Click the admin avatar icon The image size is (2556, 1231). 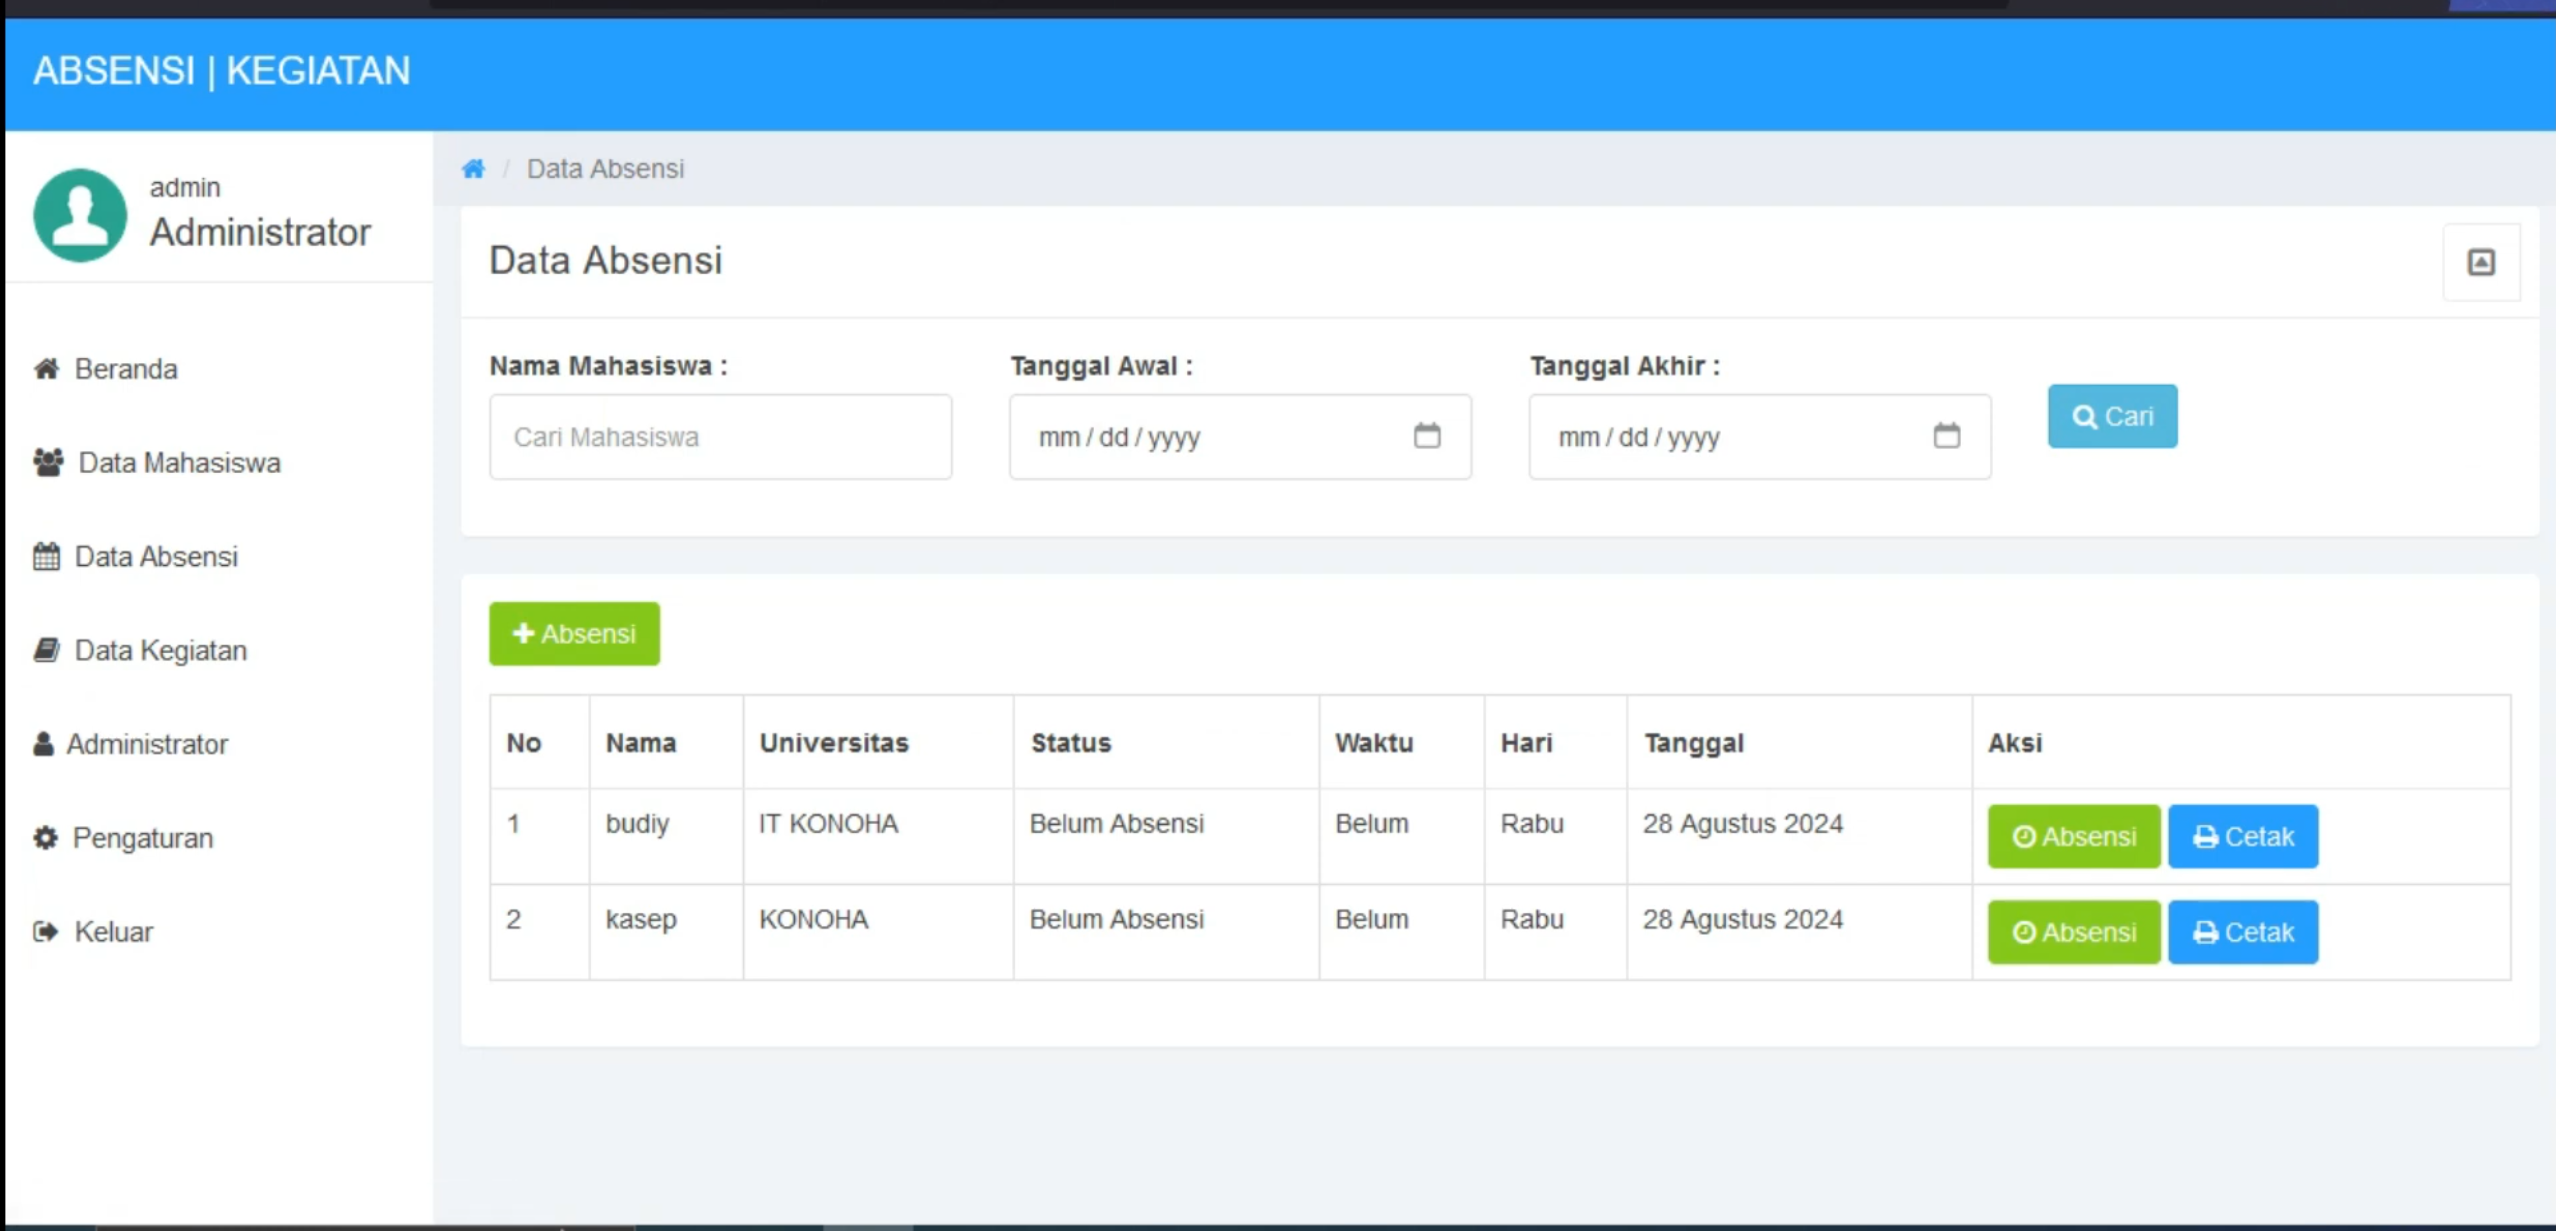coord(80,215)
